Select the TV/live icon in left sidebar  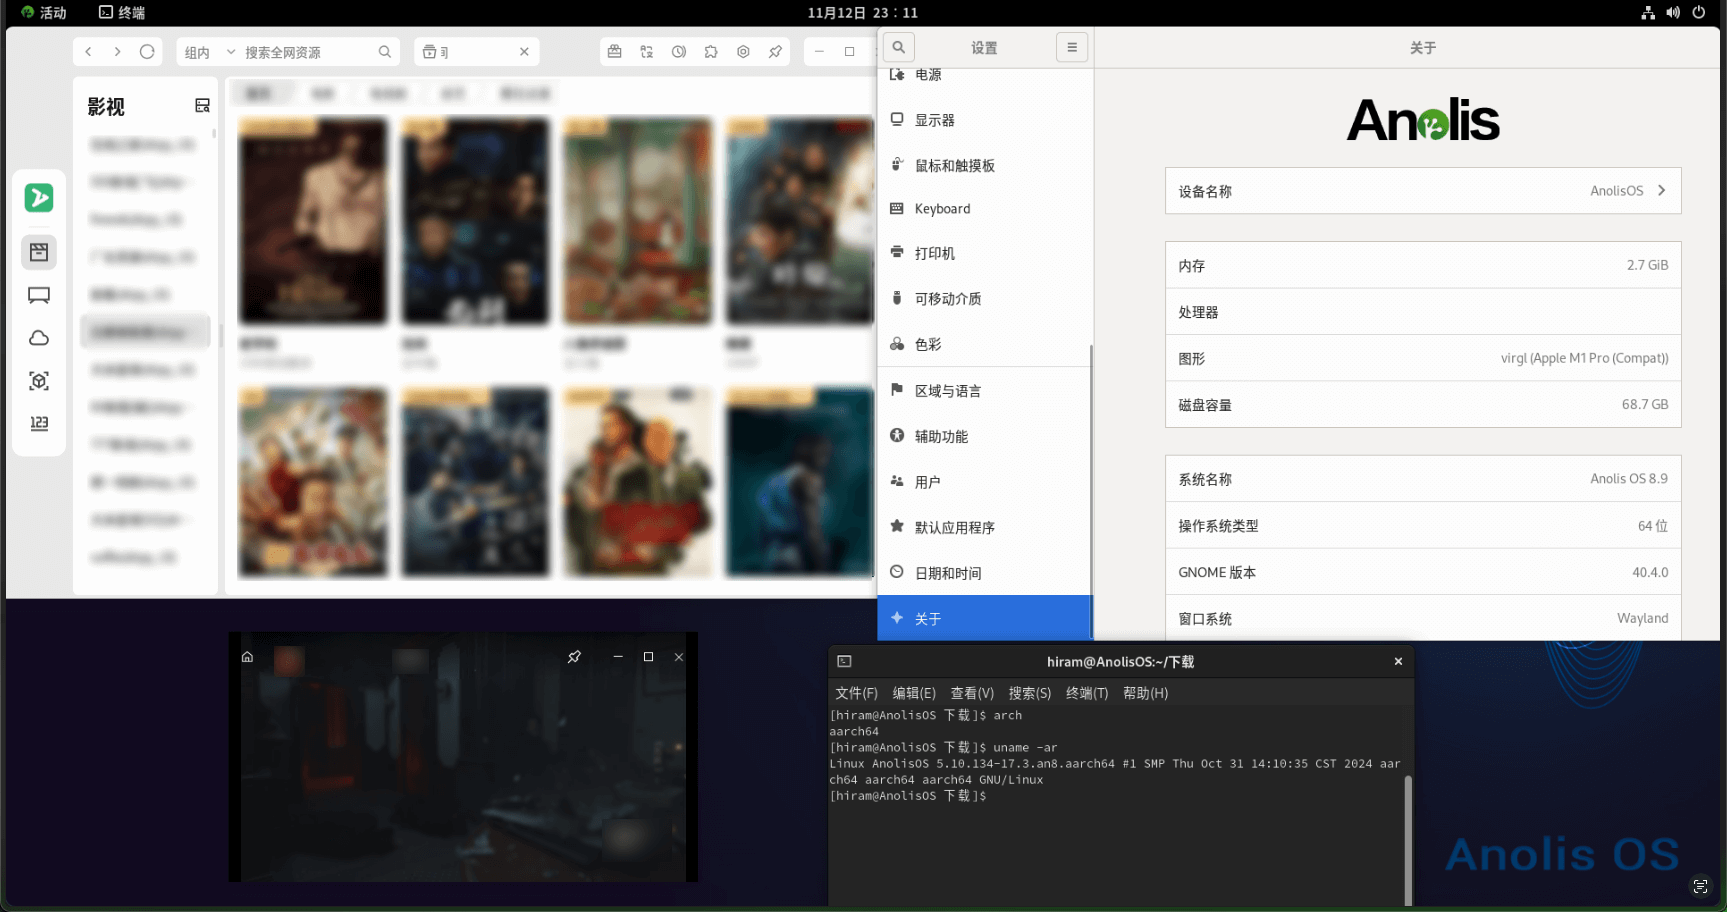coord(39,295)
